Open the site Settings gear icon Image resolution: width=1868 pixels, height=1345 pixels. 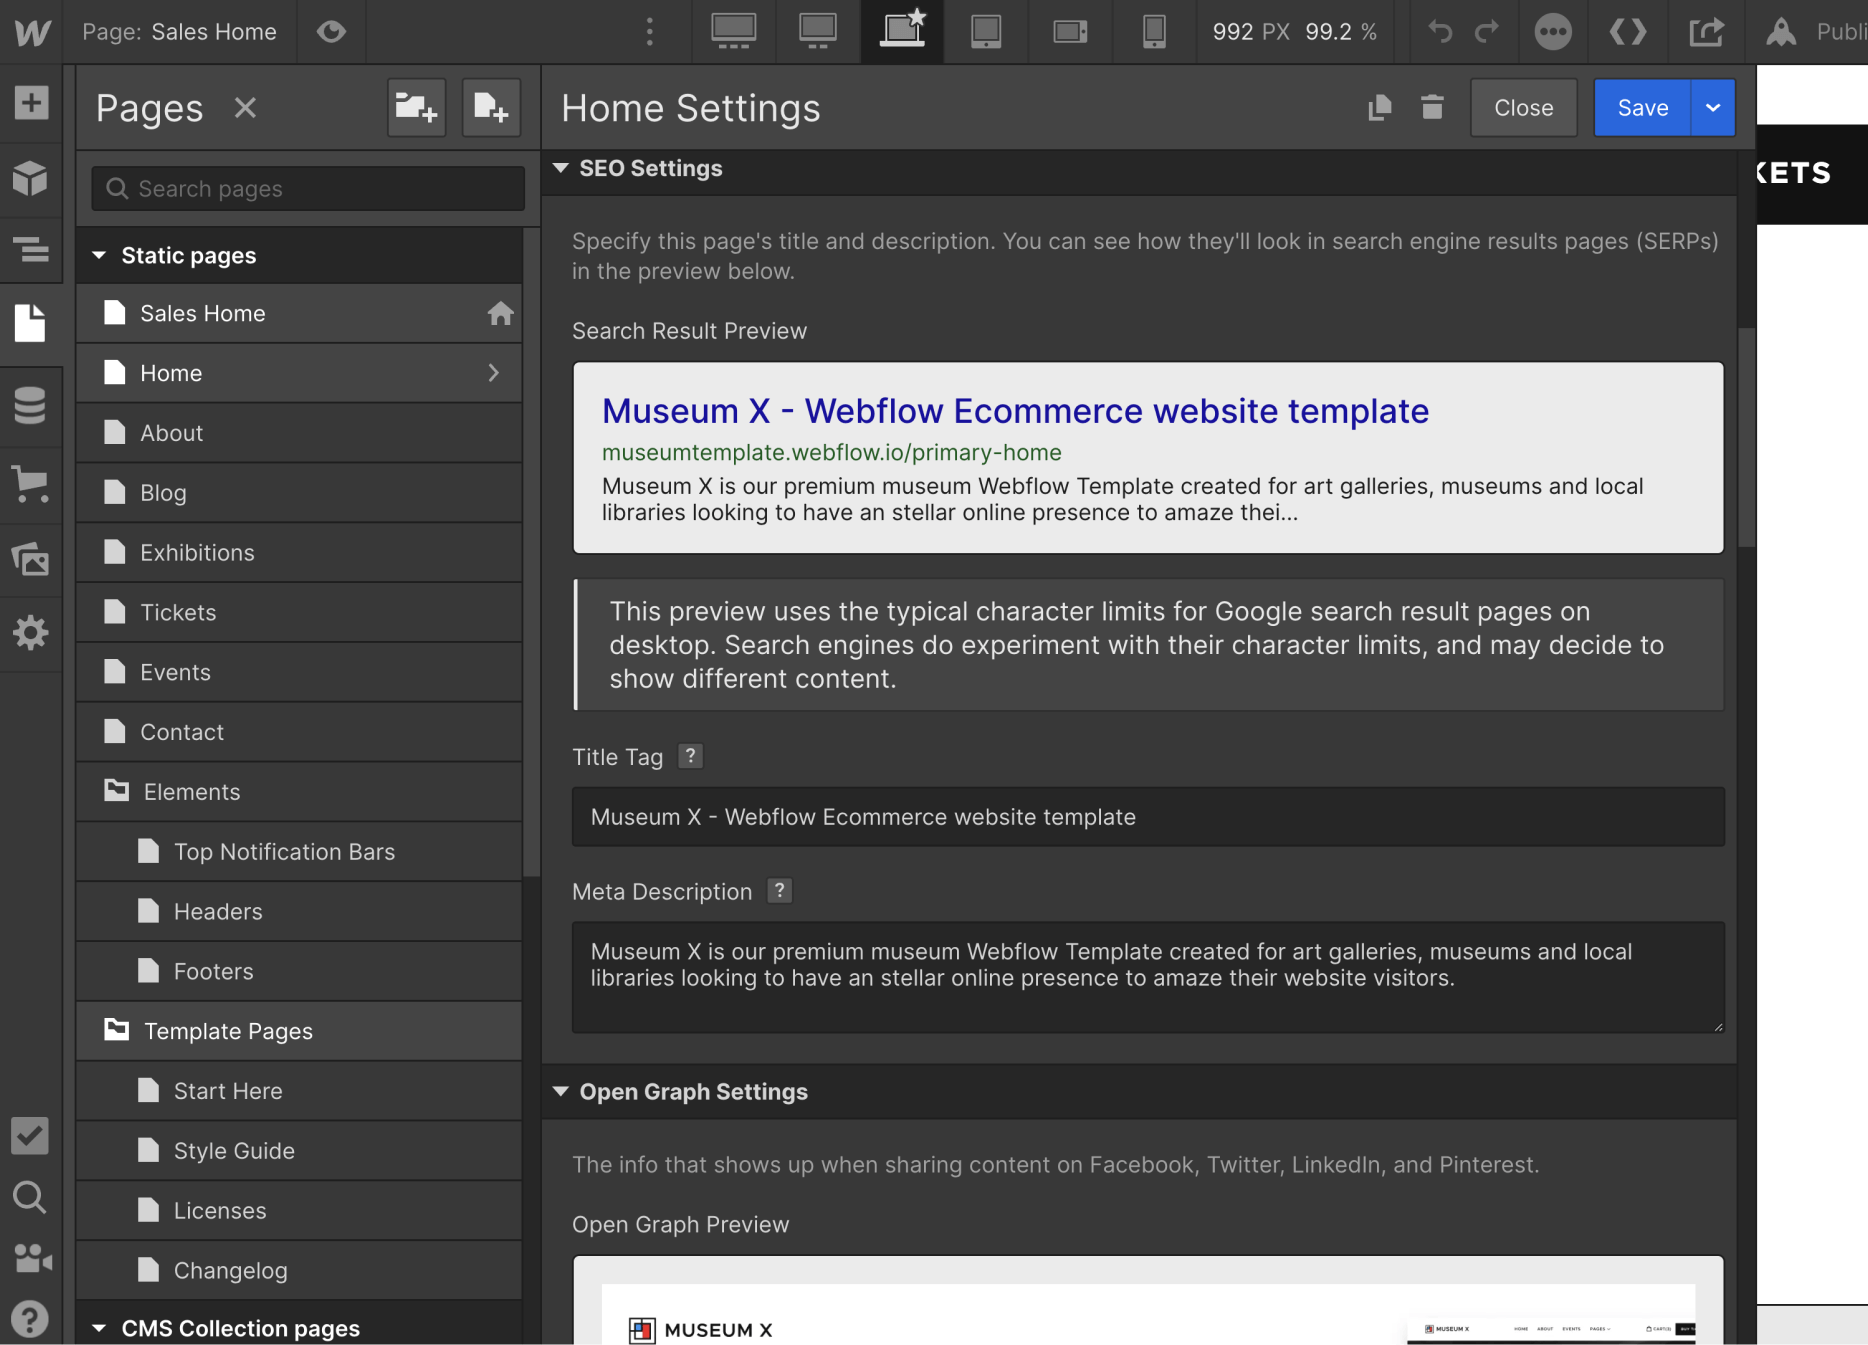tap(31, 632)
